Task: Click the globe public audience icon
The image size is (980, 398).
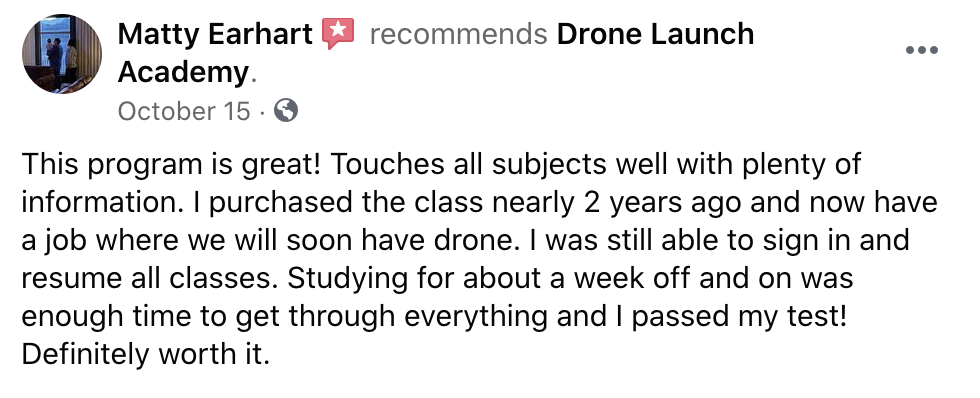Action: pos(286,111)
